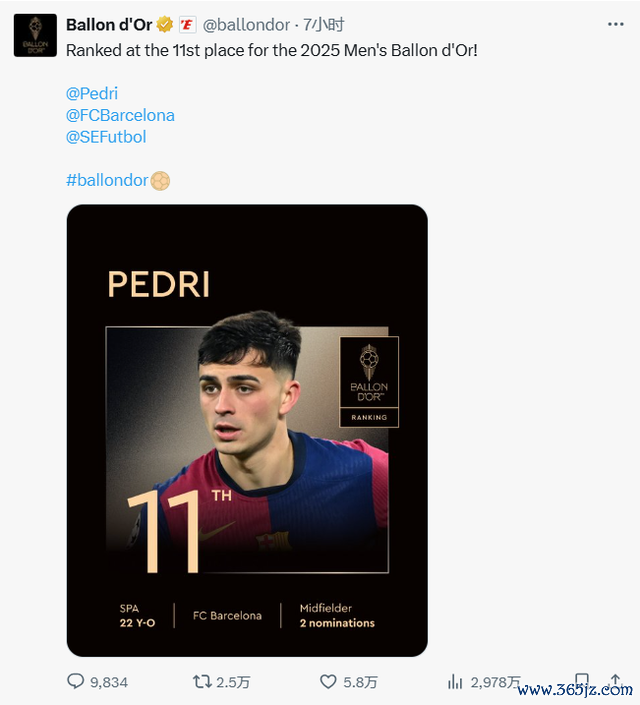The height and width of the screenshot is (705, 640).
Task: Click the share upload-arrow icon
Action: [616, 681]
